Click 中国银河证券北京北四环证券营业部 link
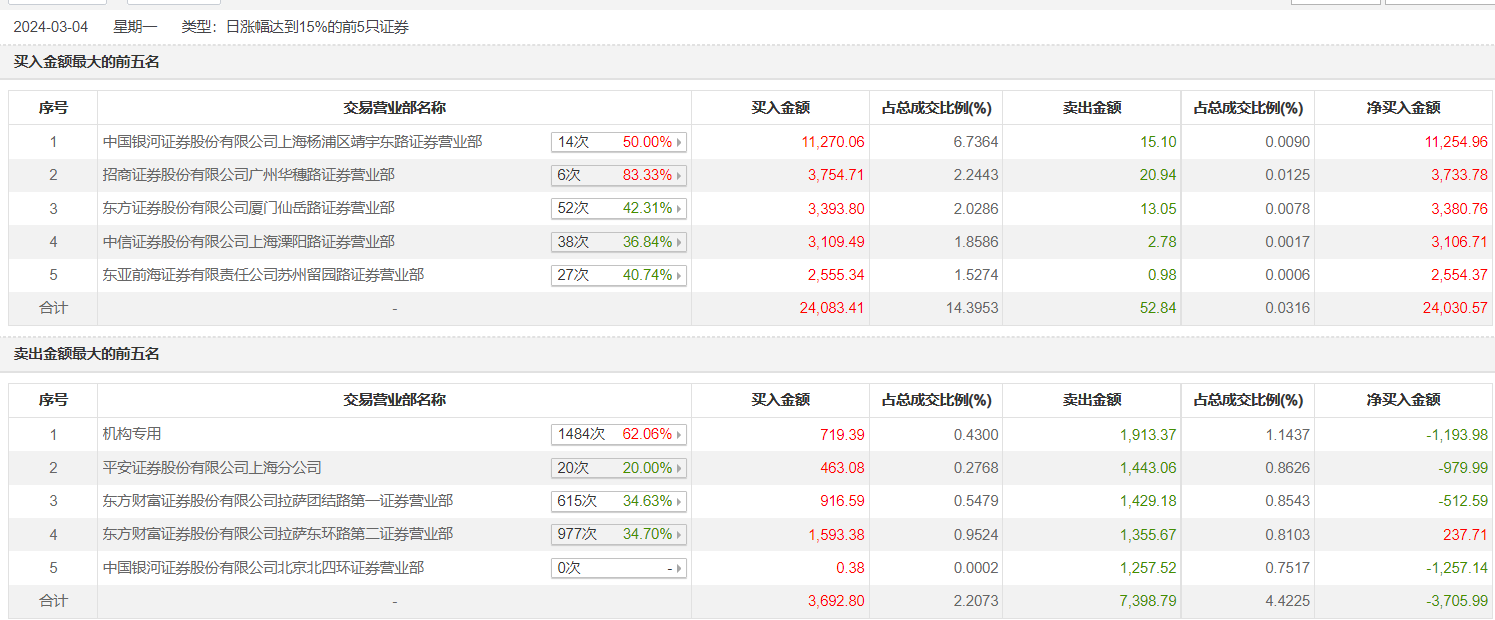 pos(263,567)
